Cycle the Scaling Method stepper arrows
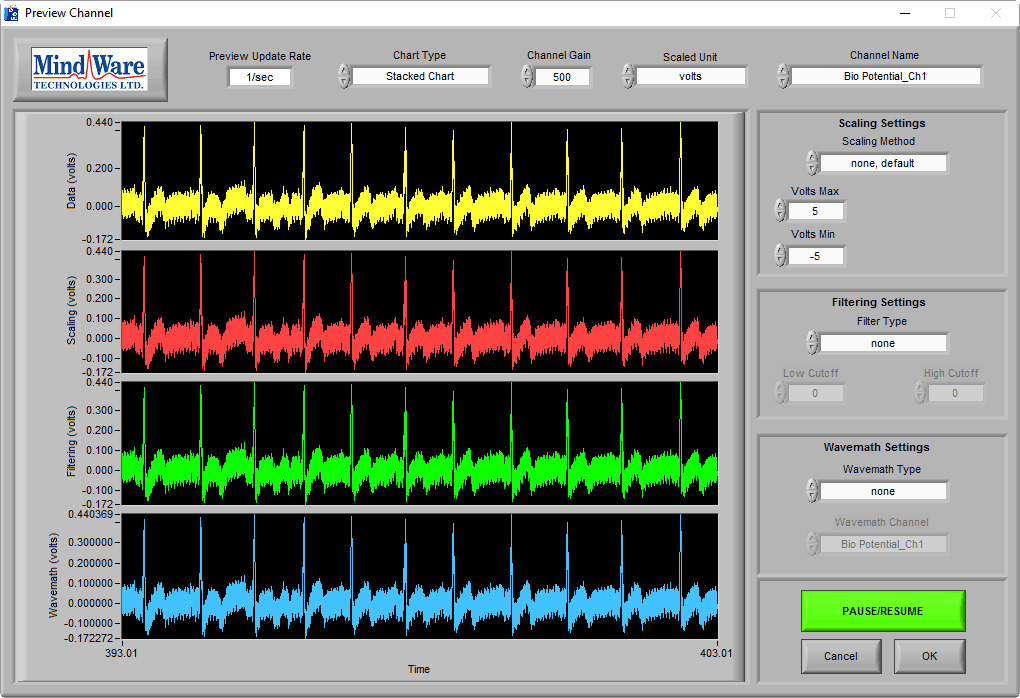The width and height of the screenshot is (1020, 698). point(812,163)
